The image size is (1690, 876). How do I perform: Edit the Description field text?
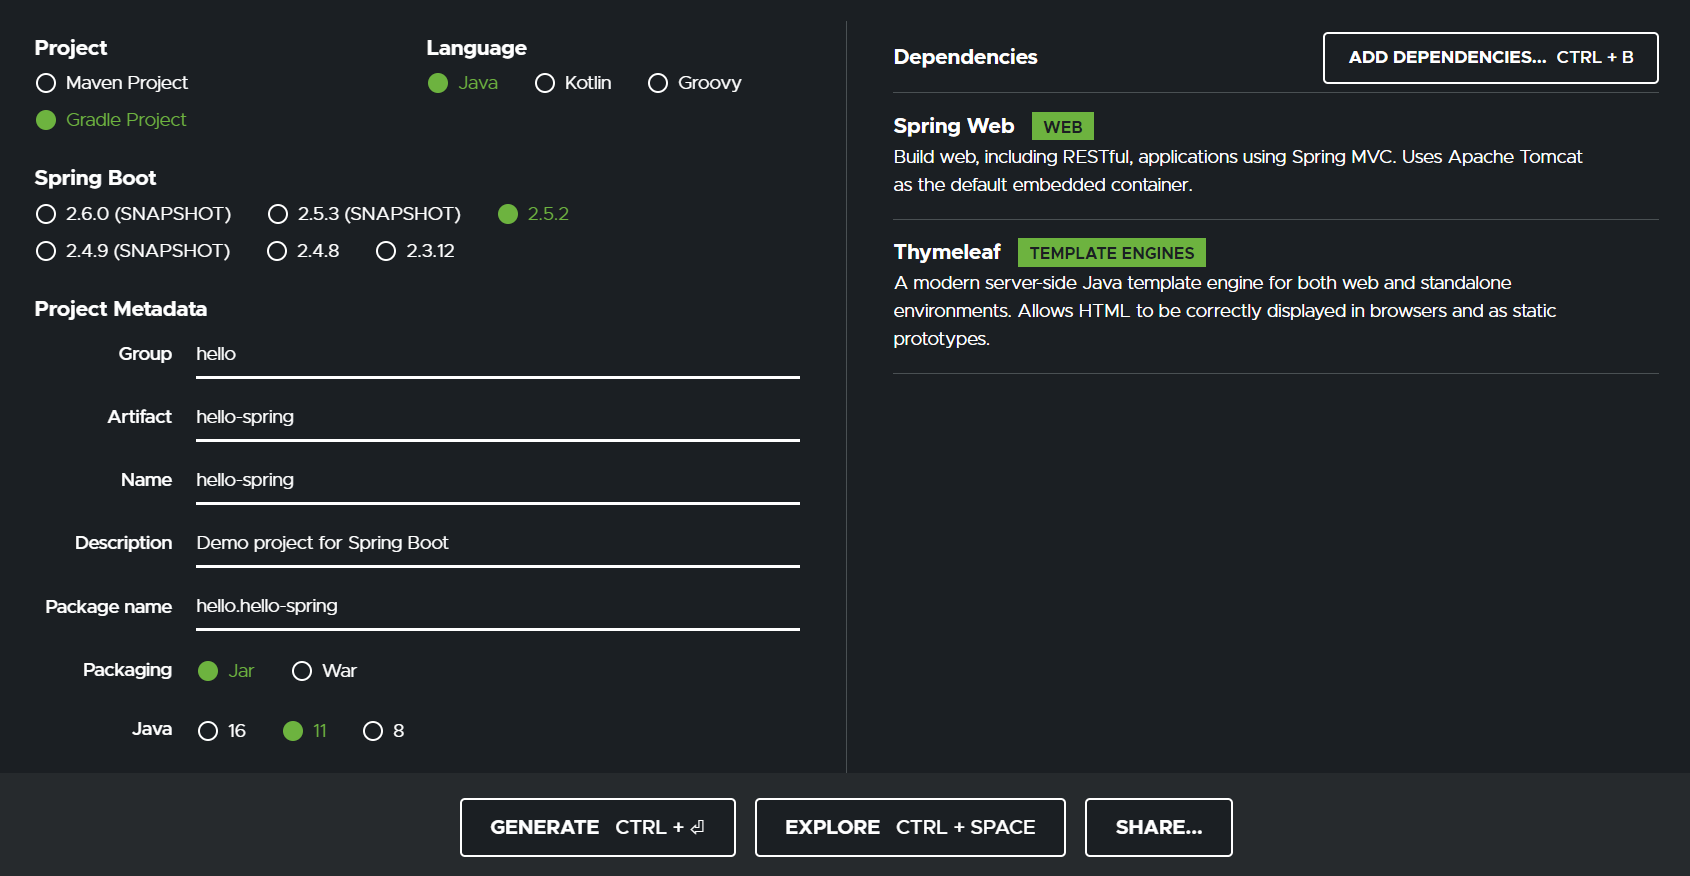498,544
